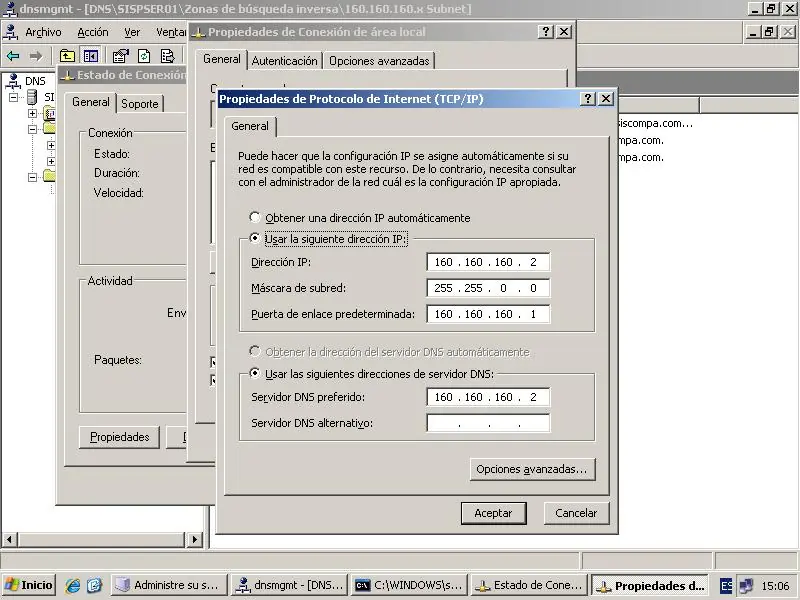Screen dimensions: 800x600
Task: Collapse the third folder under the server
Action: click(x=32, y=178)
